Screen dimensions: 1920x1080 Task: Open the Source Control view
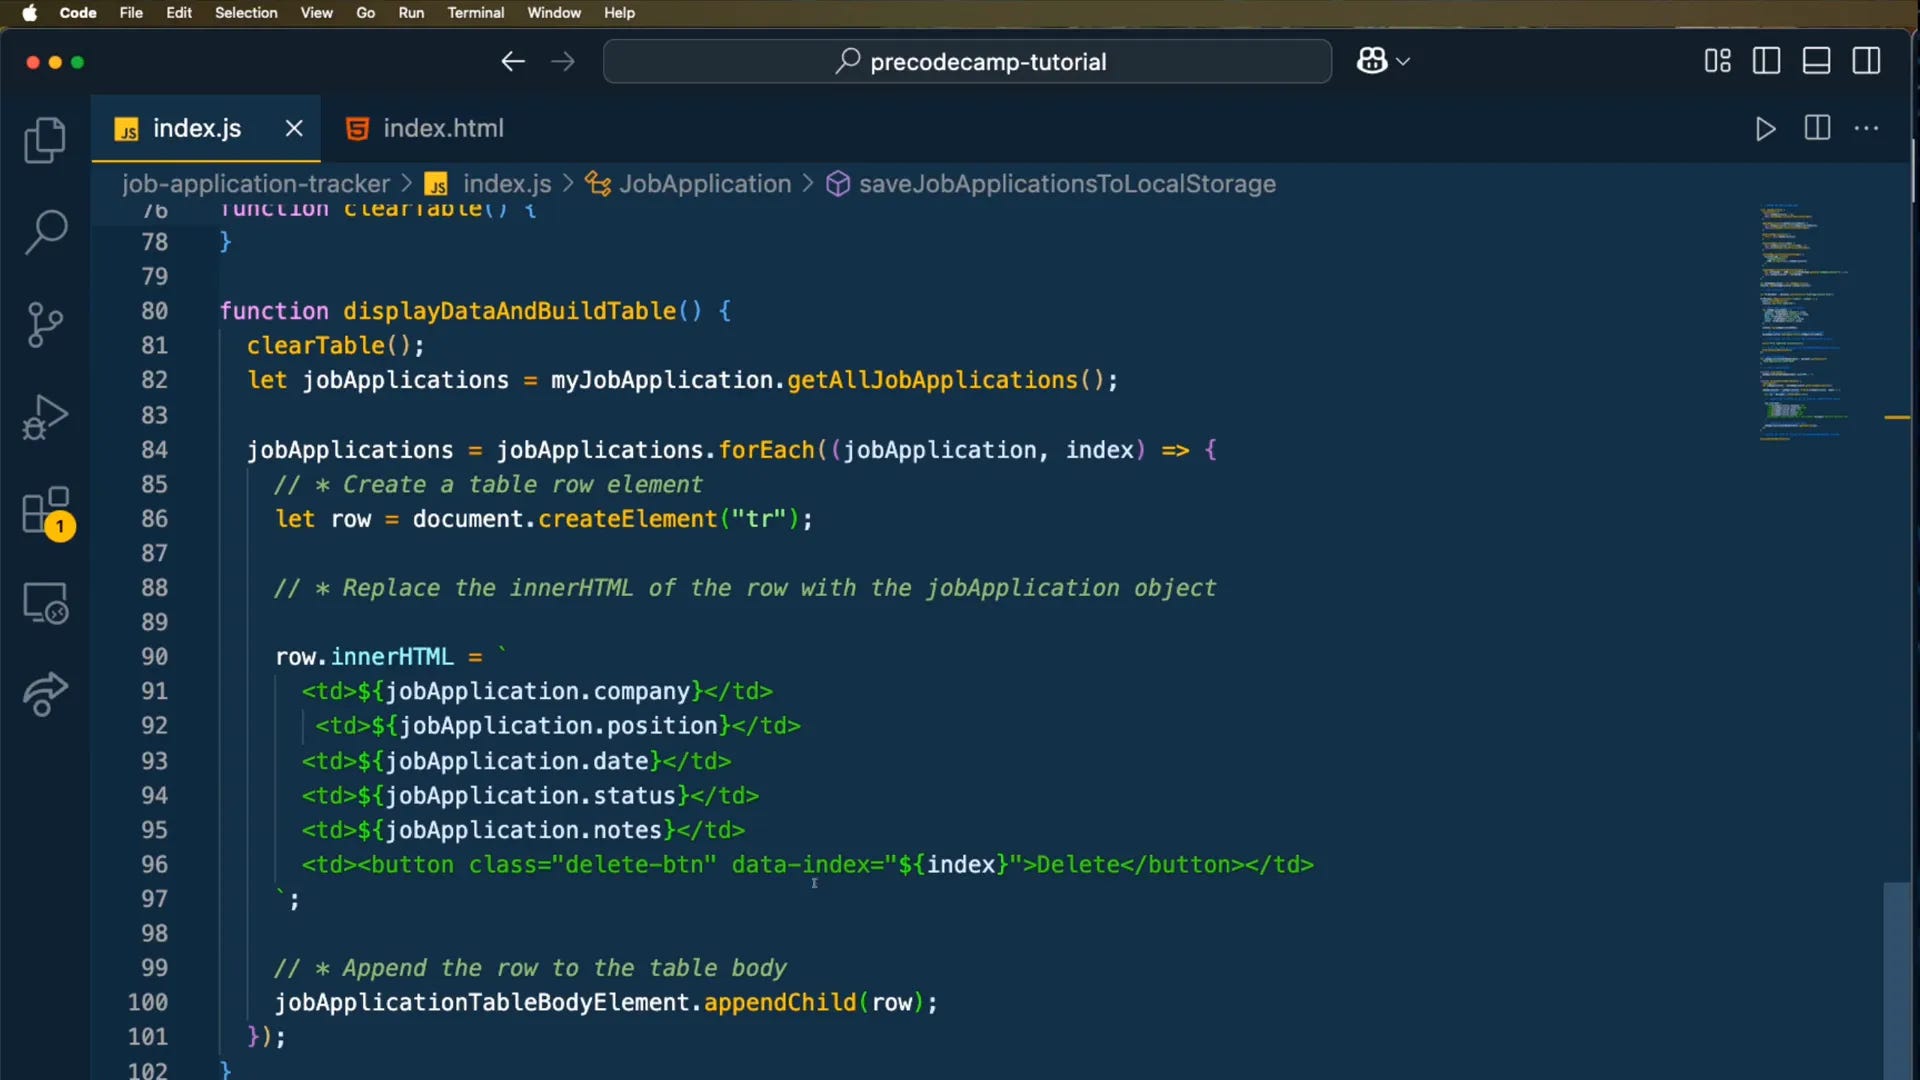(x=45, y=324)
